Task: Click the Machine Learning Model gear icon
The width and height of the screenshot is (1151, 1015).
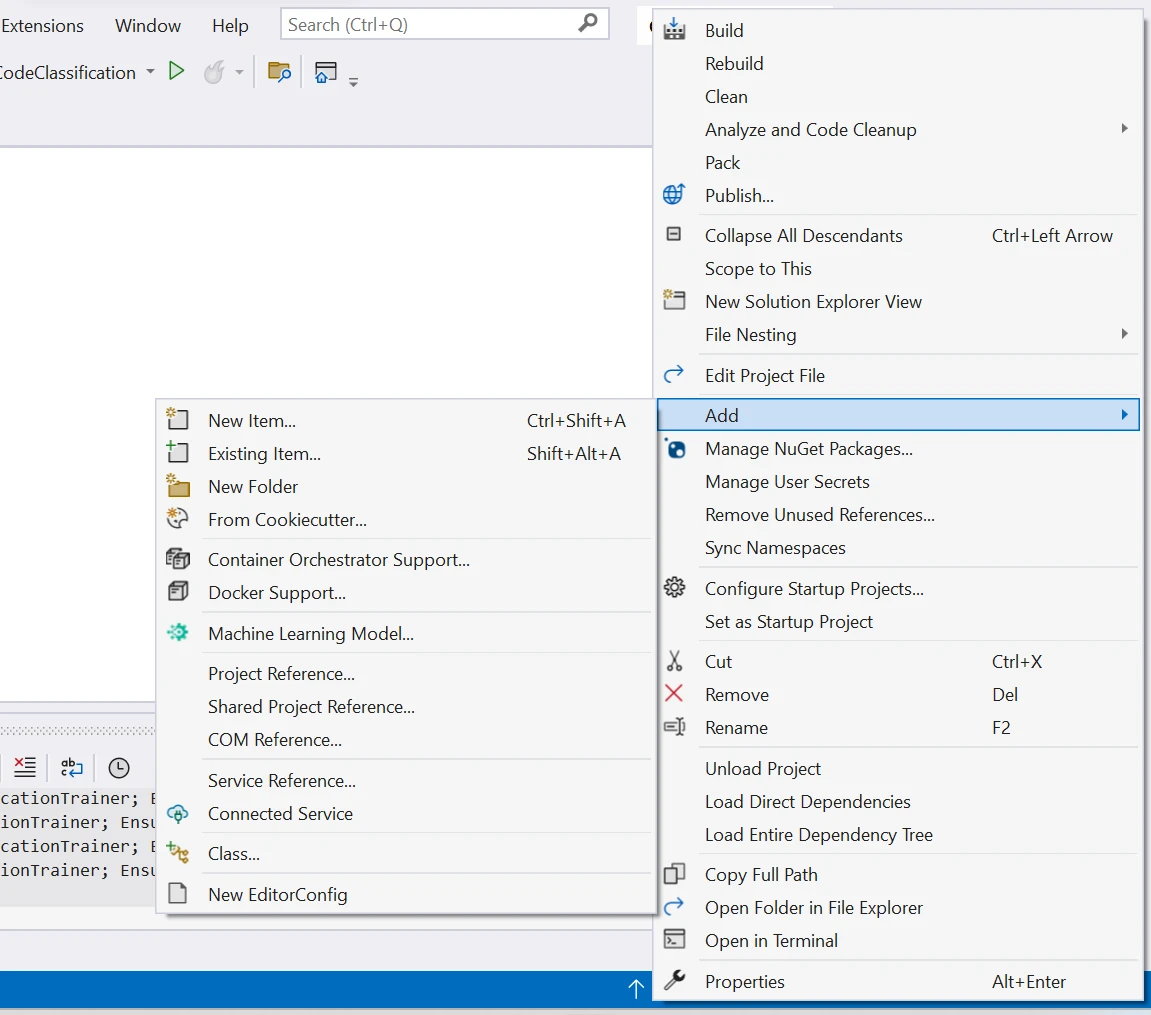Action: pyautogui.click(x=178, y=633)
